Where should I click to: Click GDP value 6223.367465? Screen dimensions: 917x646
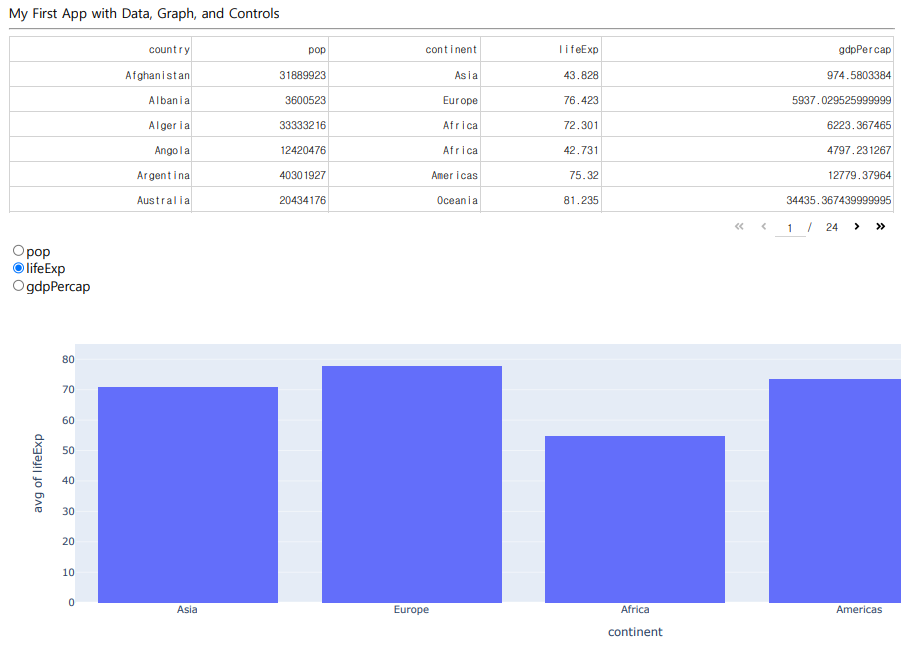click(747, 125)
